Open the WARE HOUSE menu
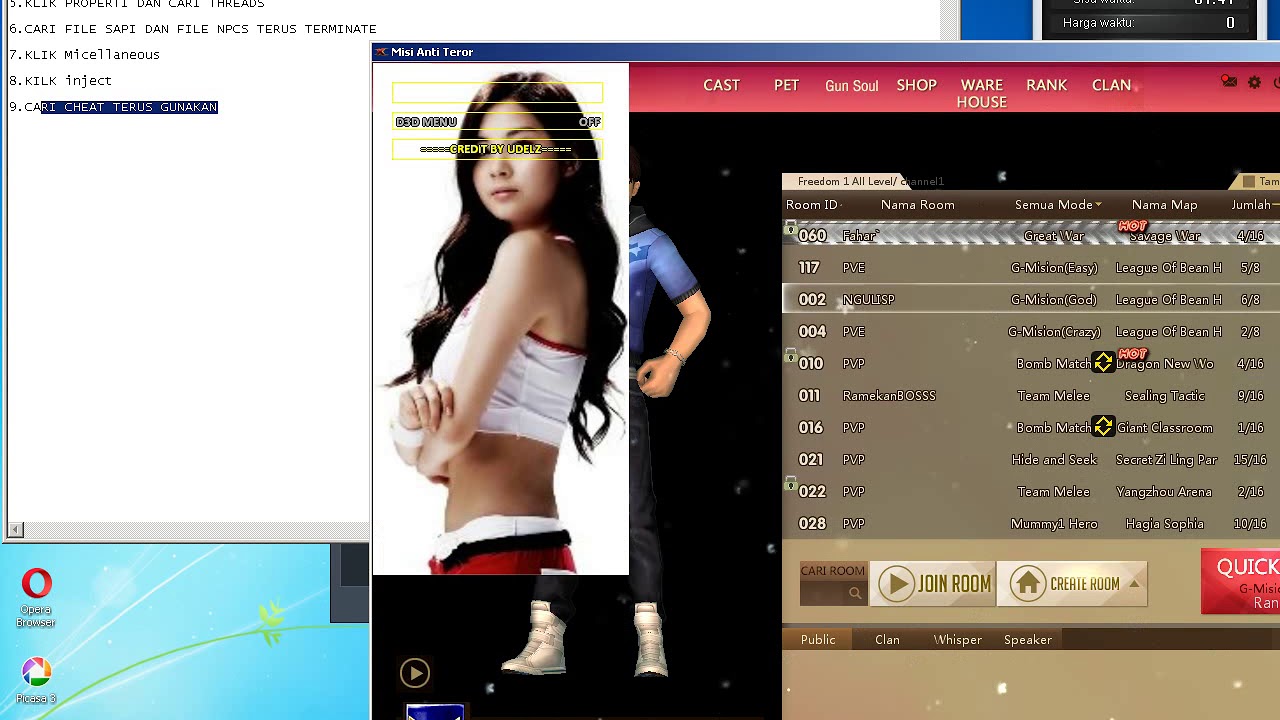 [982, 94]
